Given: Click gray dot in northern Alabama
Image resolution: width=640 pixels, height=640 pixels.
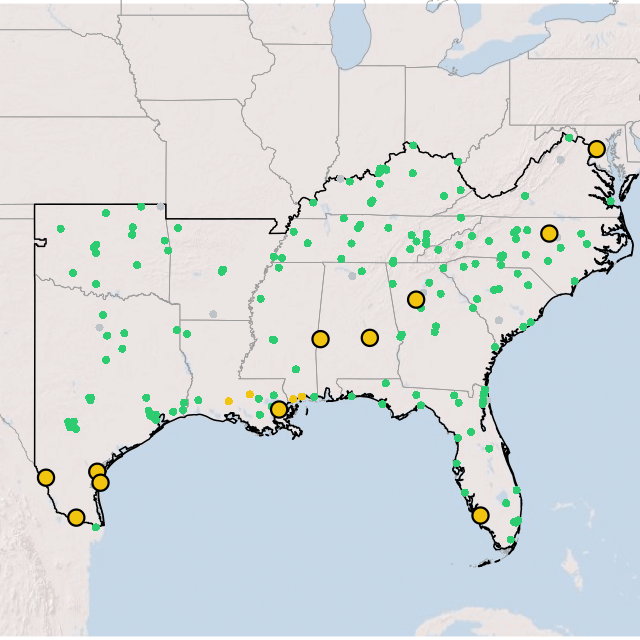Looking at the screenshot, I should tap(352, 276).
